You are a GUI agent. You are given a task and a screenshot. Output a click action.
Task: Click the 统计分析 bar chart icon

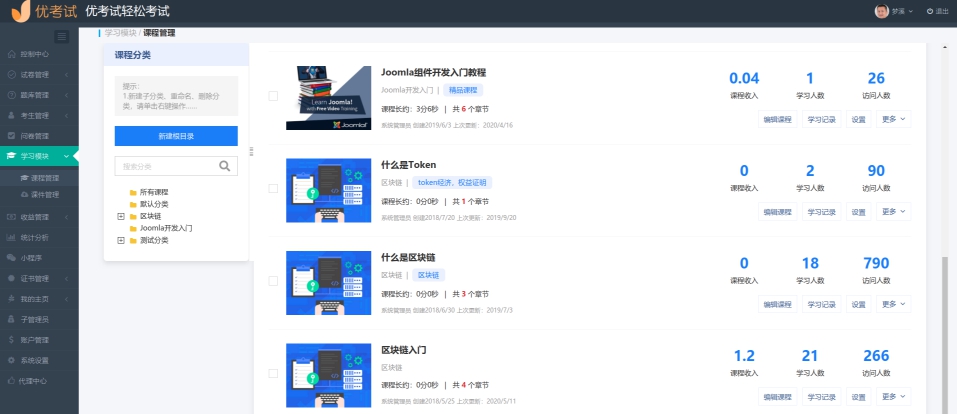[x=11, y=238]
